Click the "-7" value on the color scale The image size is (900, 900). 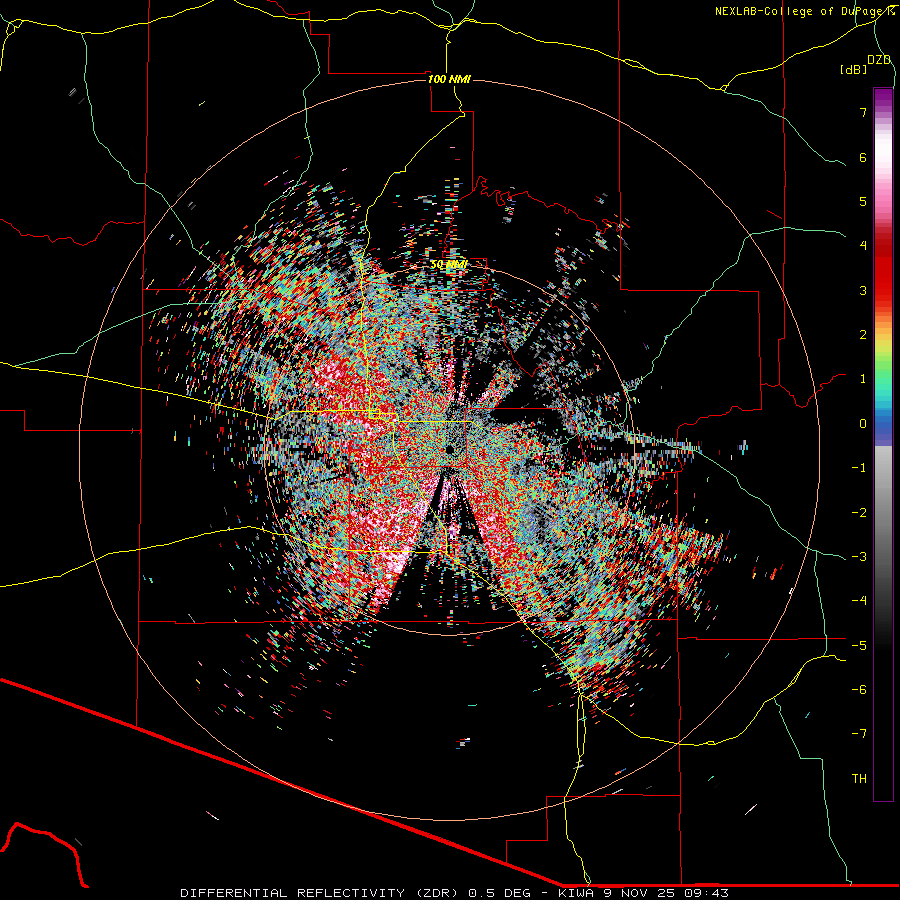(x=859, y=734)
